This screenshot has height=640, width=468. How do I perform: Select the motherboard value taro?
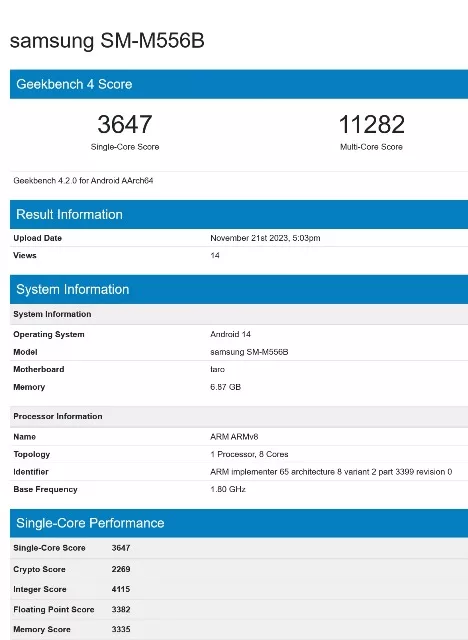pos(217,369)
